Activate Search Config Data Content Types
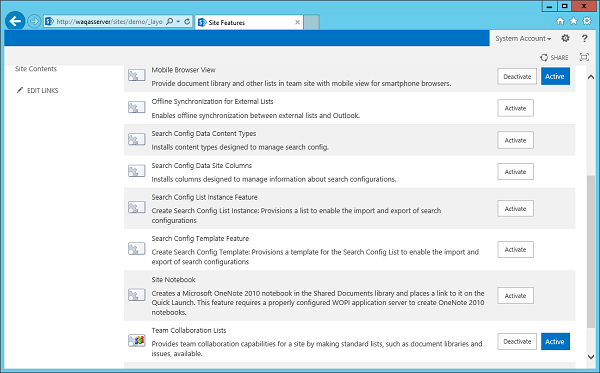Image resolution: width=600 pixels, height=373 pixels. pyautogui.click(x=515, y=140)
